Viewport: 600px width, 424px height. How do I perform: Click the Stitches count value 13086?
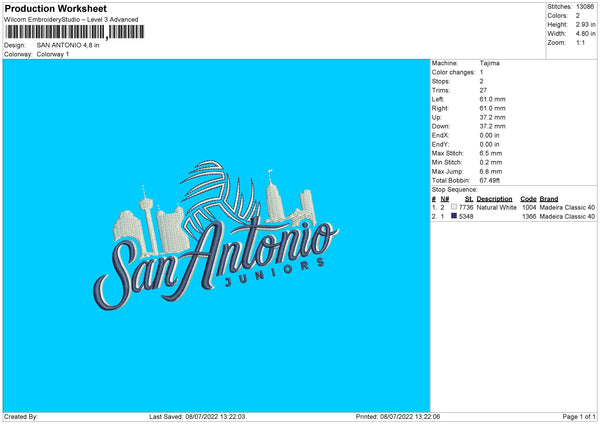(585, 7)
